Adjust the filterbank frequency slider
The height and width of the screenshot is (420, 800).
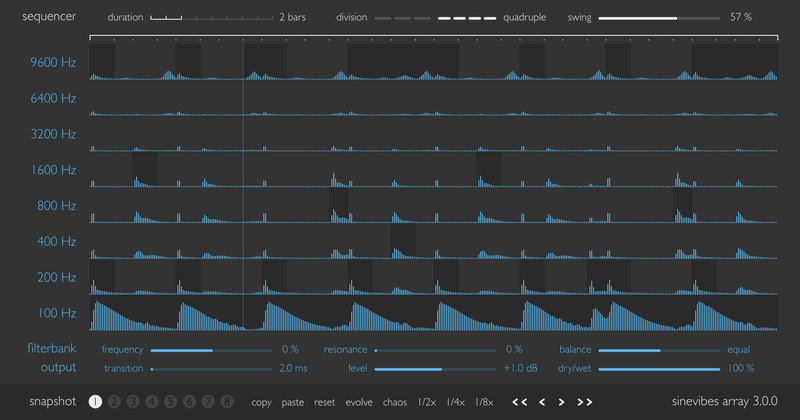tap(212, 351)
